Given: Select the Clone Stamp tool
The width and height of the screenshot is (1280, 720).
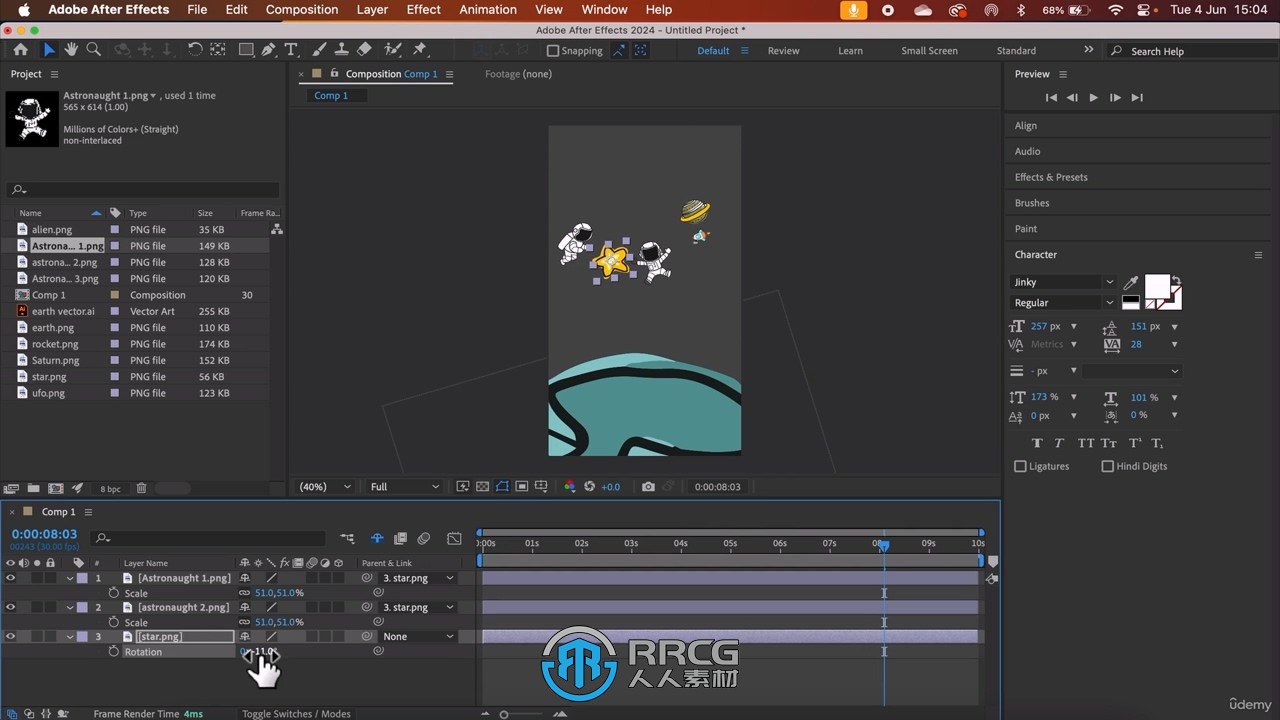Looking at the screenshot, I should pos(341,50).
